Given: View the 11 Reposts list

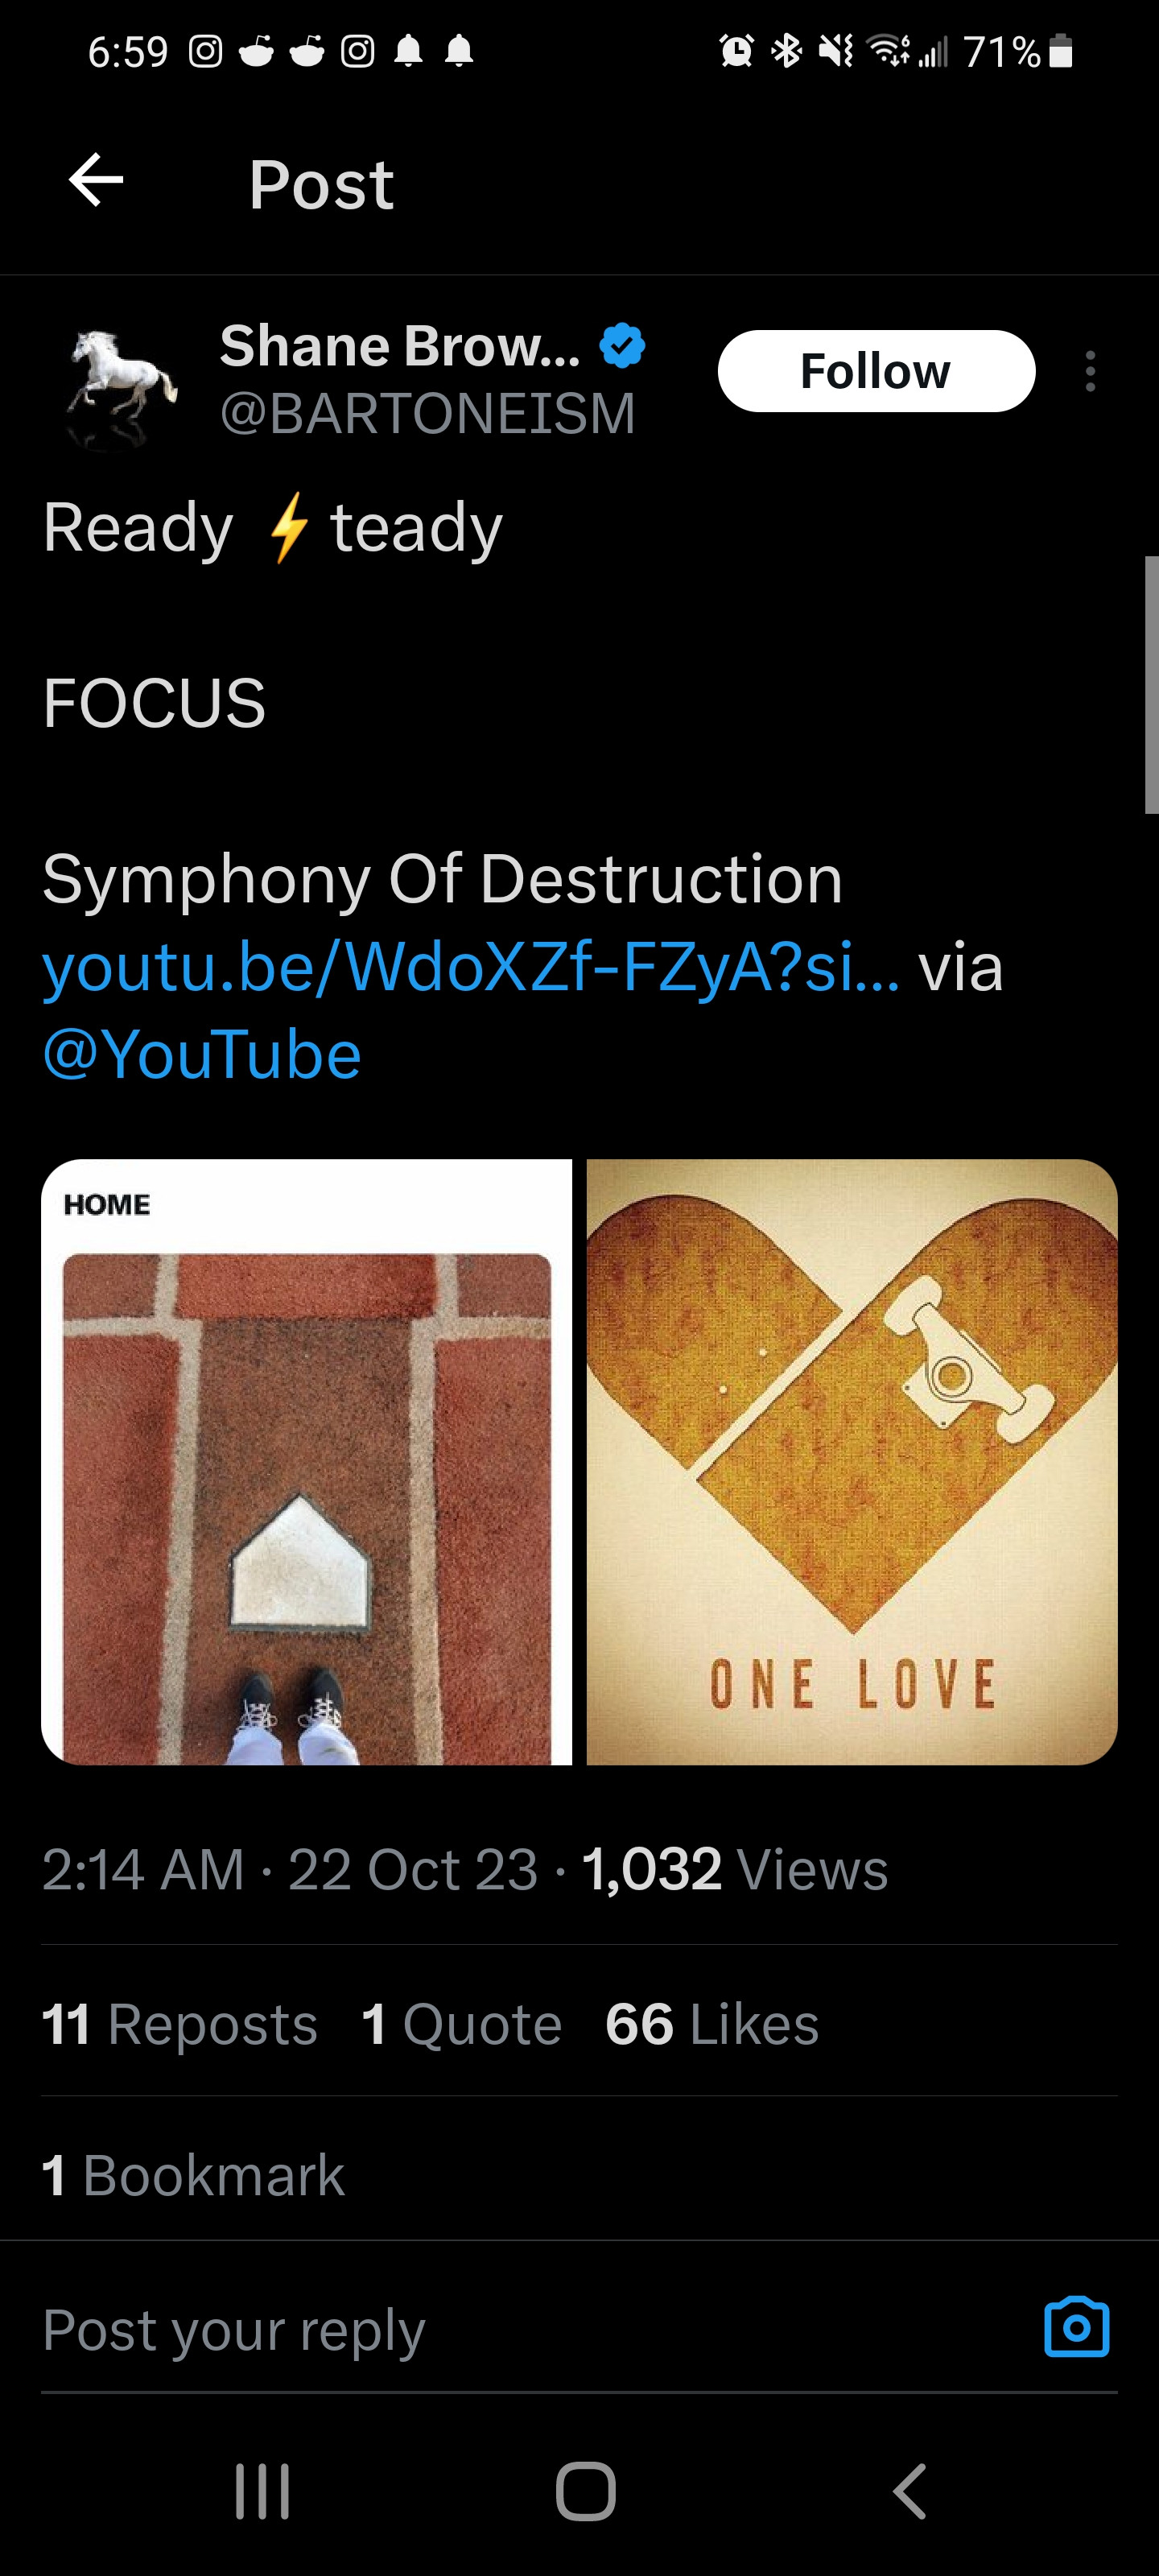Looking at the screenshot, I should coord(180,2024).
